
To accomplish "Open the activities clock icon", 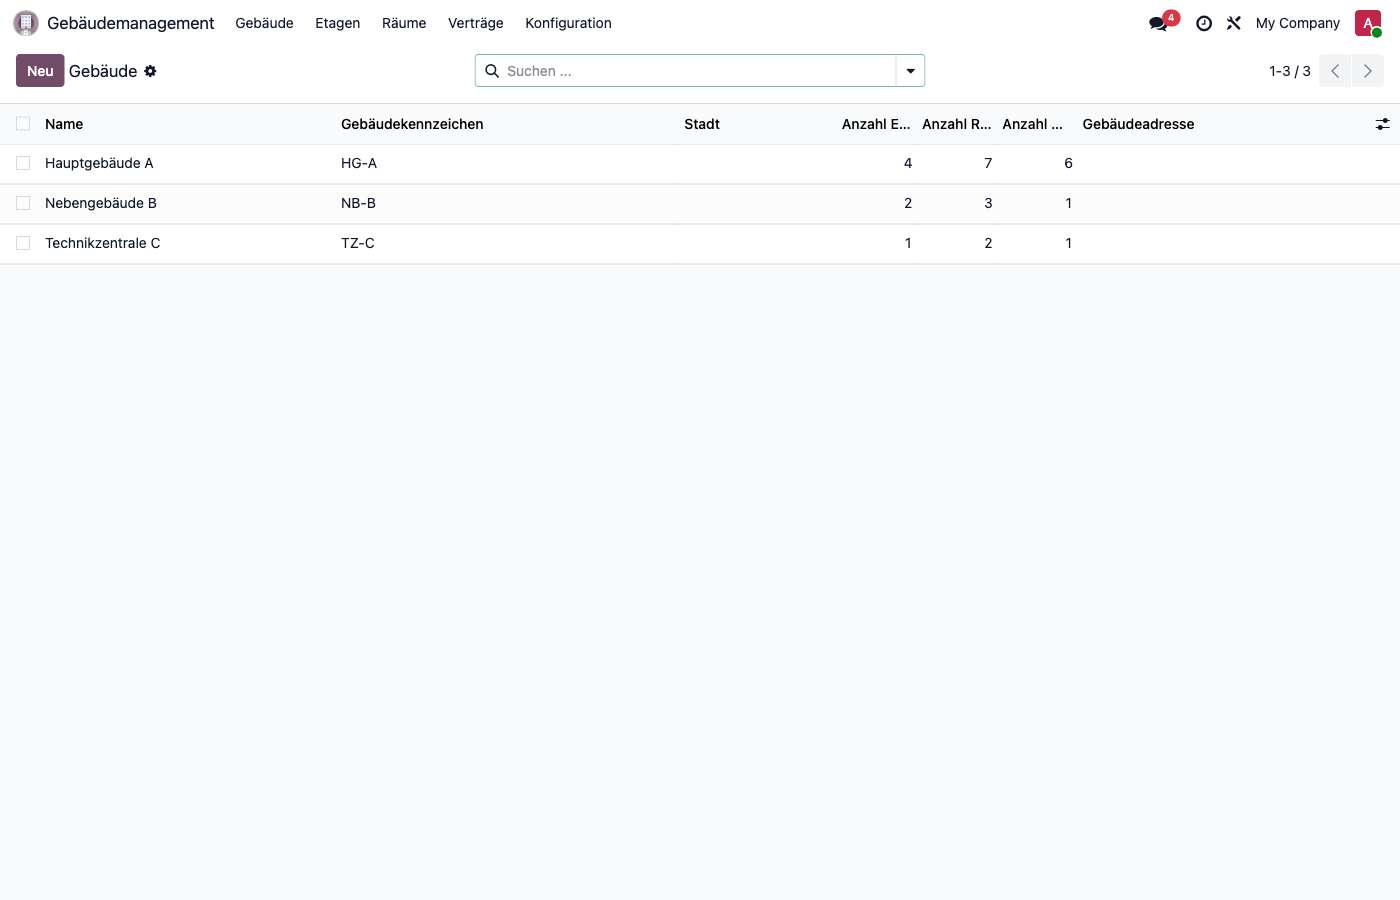I will click(x=1204, y=23).
